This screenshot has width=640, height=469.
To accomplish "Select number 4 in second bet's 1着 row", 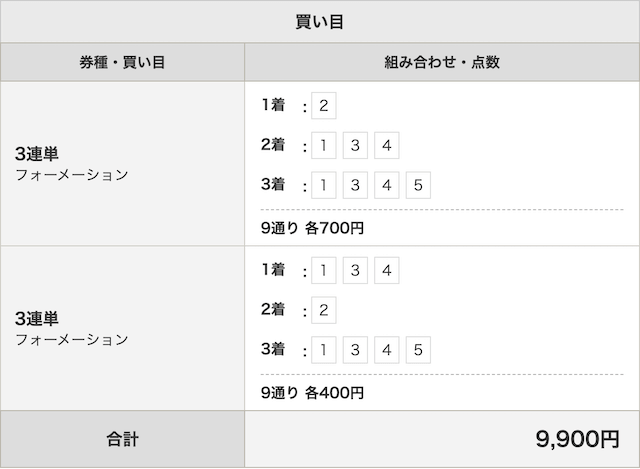I will (387, 270).
